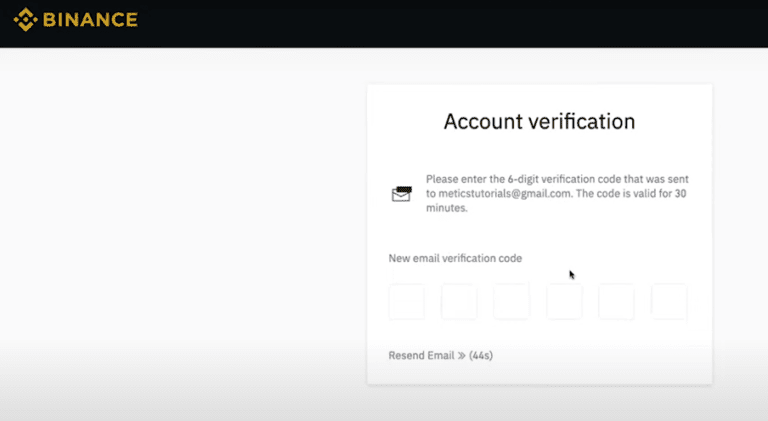The image size is (768, 421).
Task: Click the Resend Email link
Action: 421,355
